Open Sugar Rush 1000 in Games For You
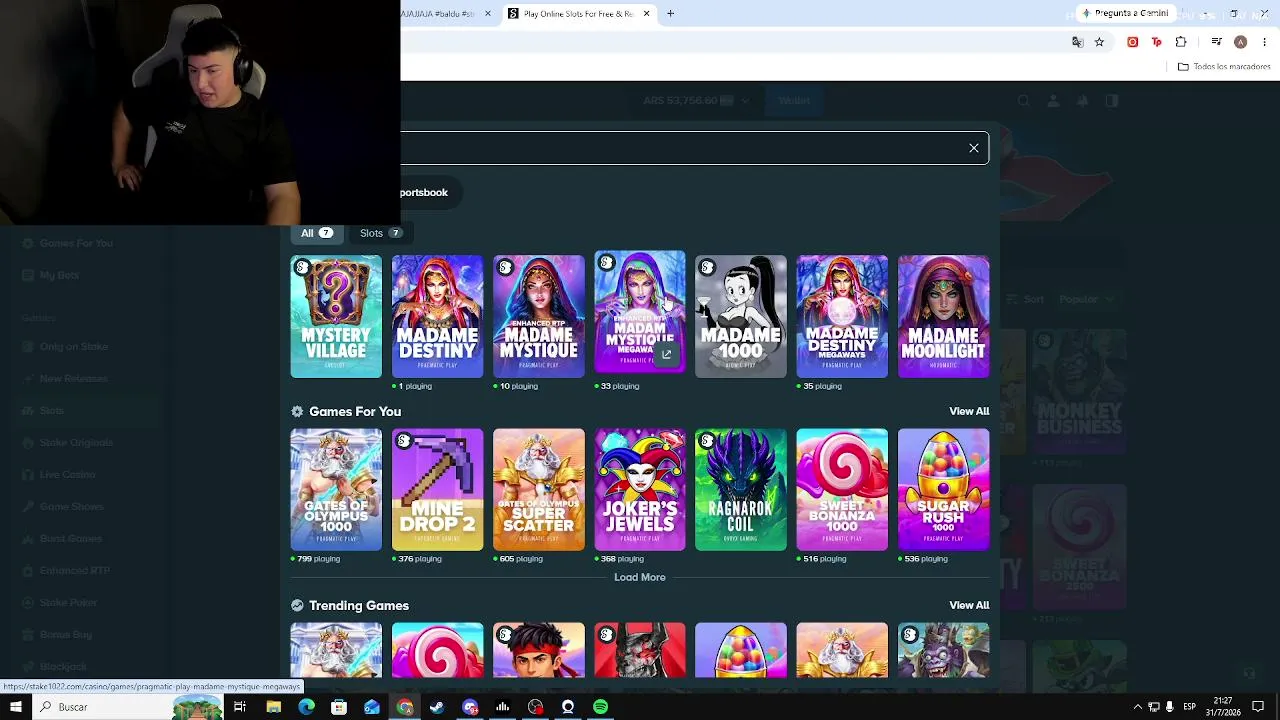 [943, 490]
